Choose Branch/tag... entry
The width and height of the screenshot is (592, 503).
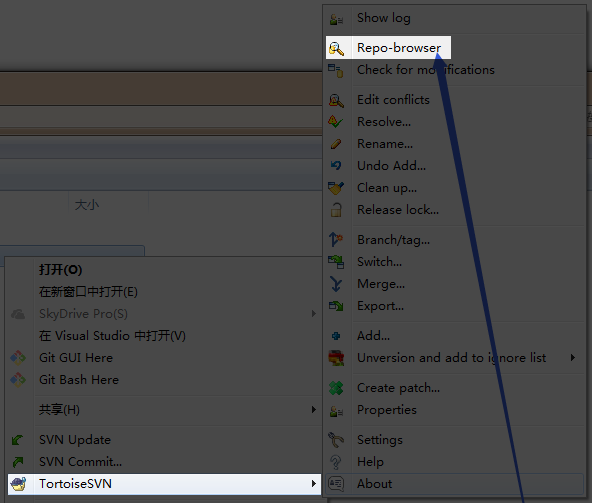point(393,240)
